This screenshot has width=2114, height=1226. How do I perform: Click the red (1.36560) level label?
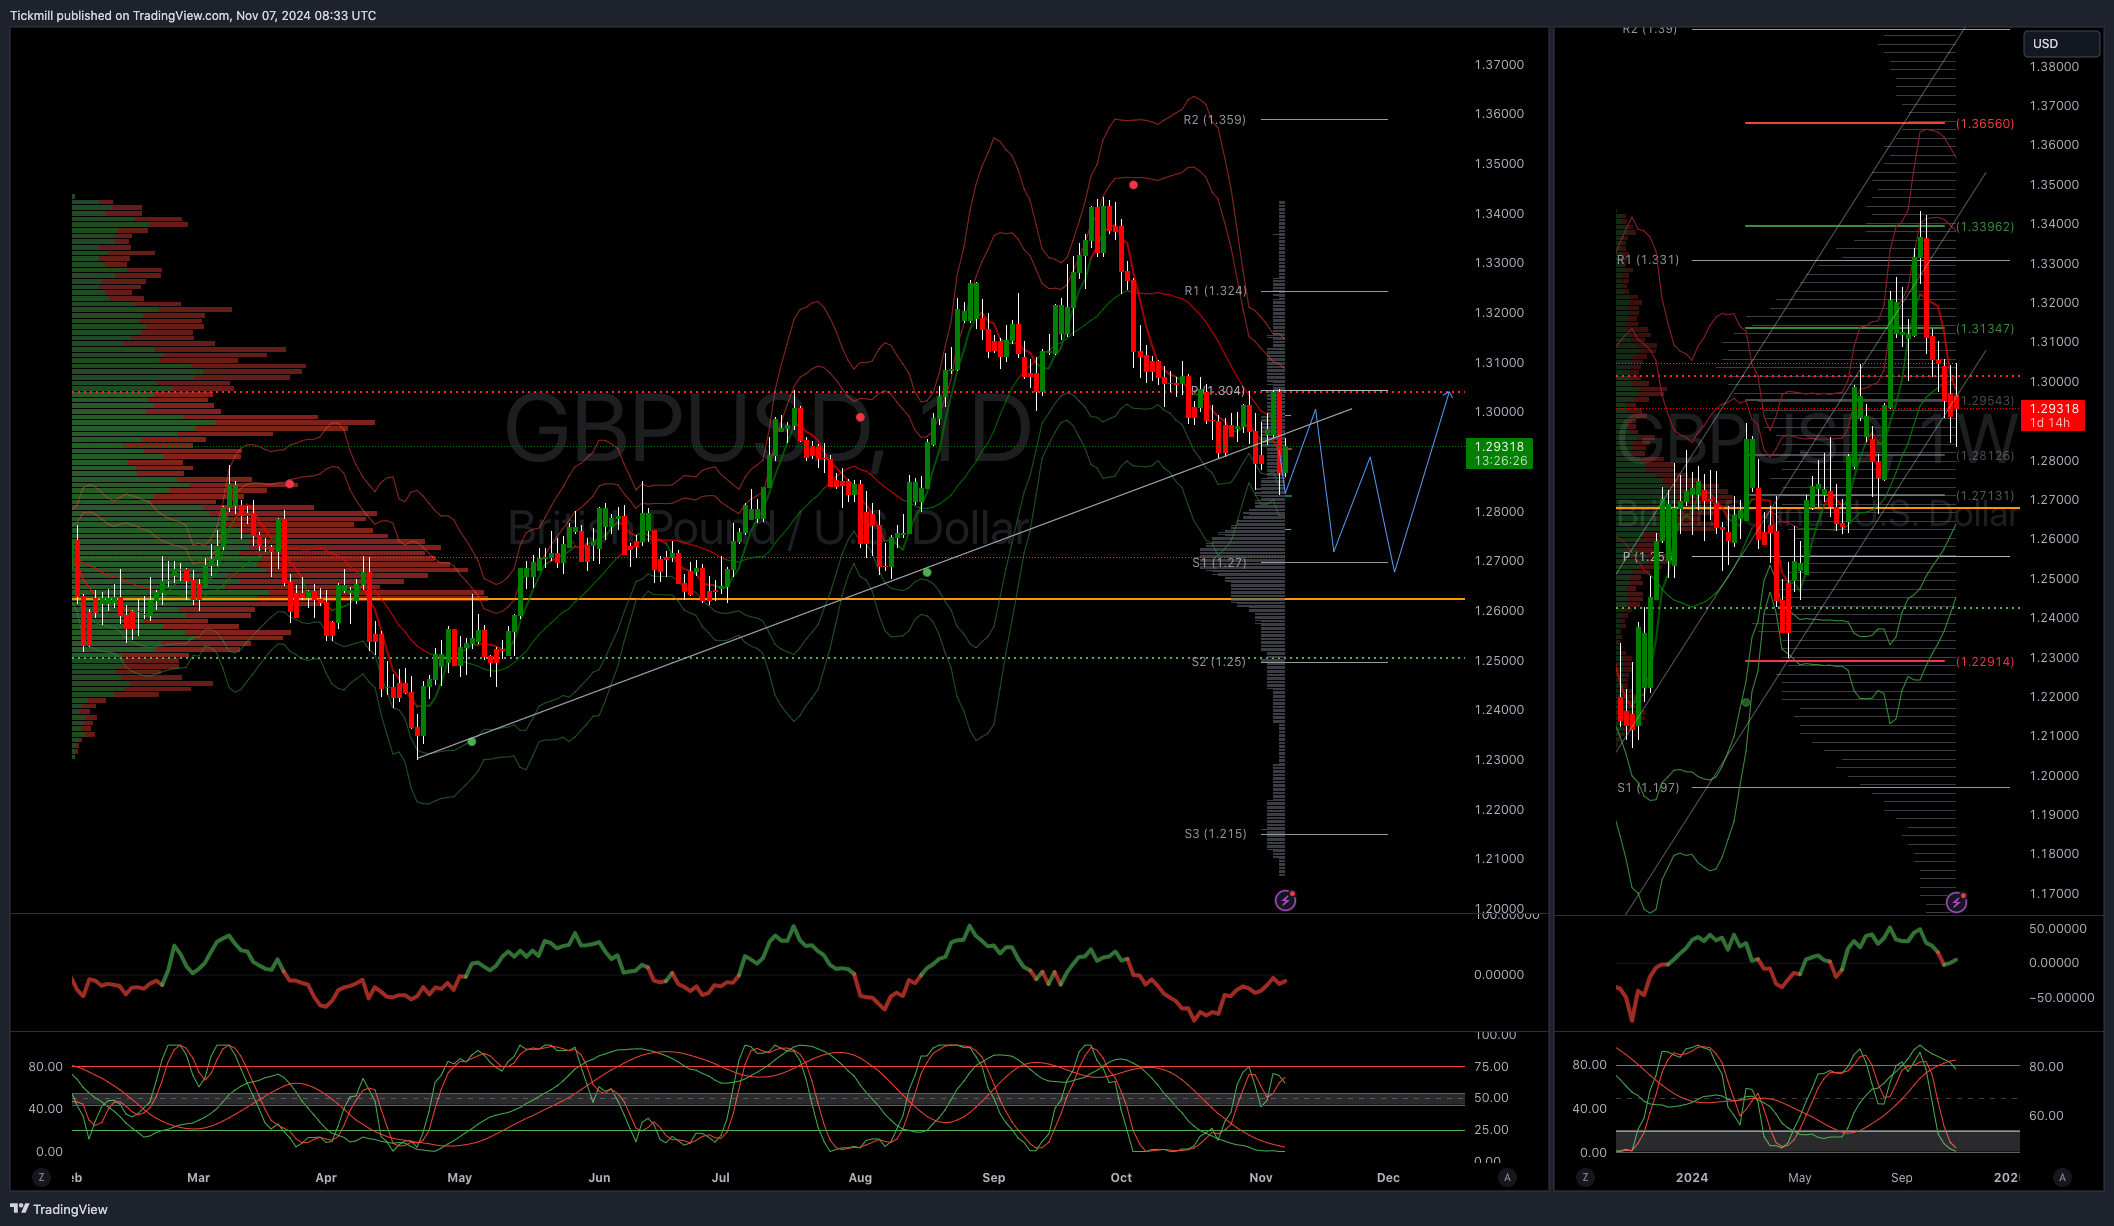1985,124
